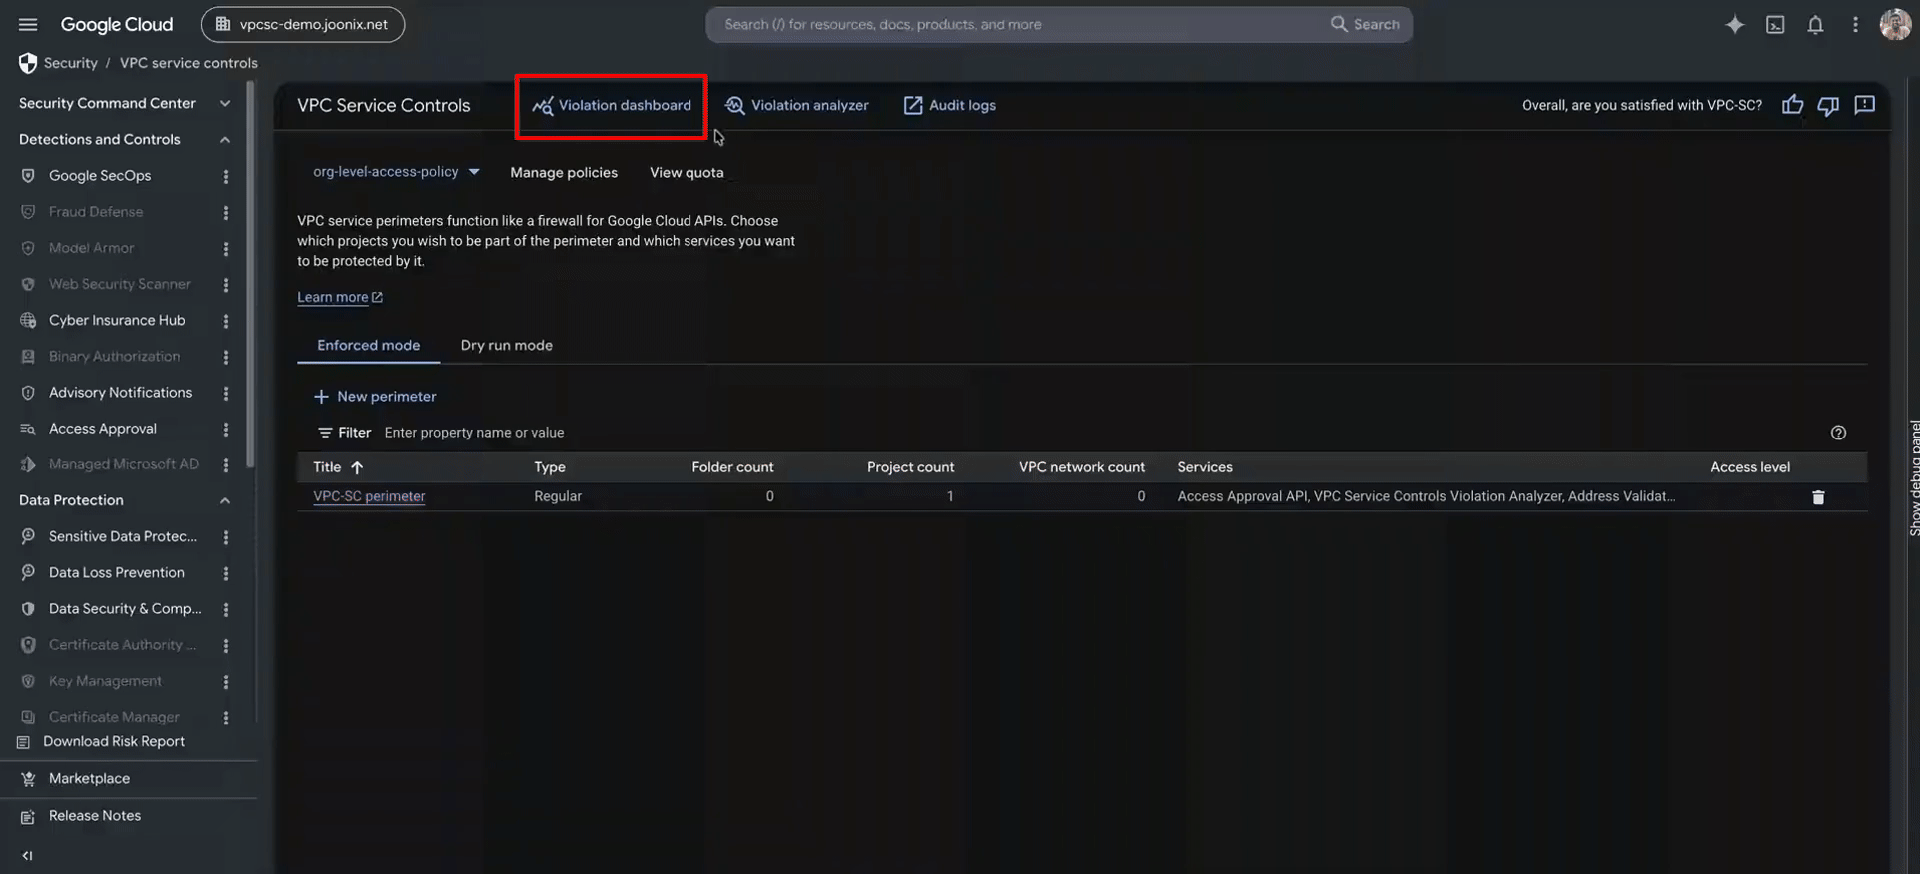Click the Download Risk Report link
This screenshot has width=1920, height=874.
click(x=114, y=742)
